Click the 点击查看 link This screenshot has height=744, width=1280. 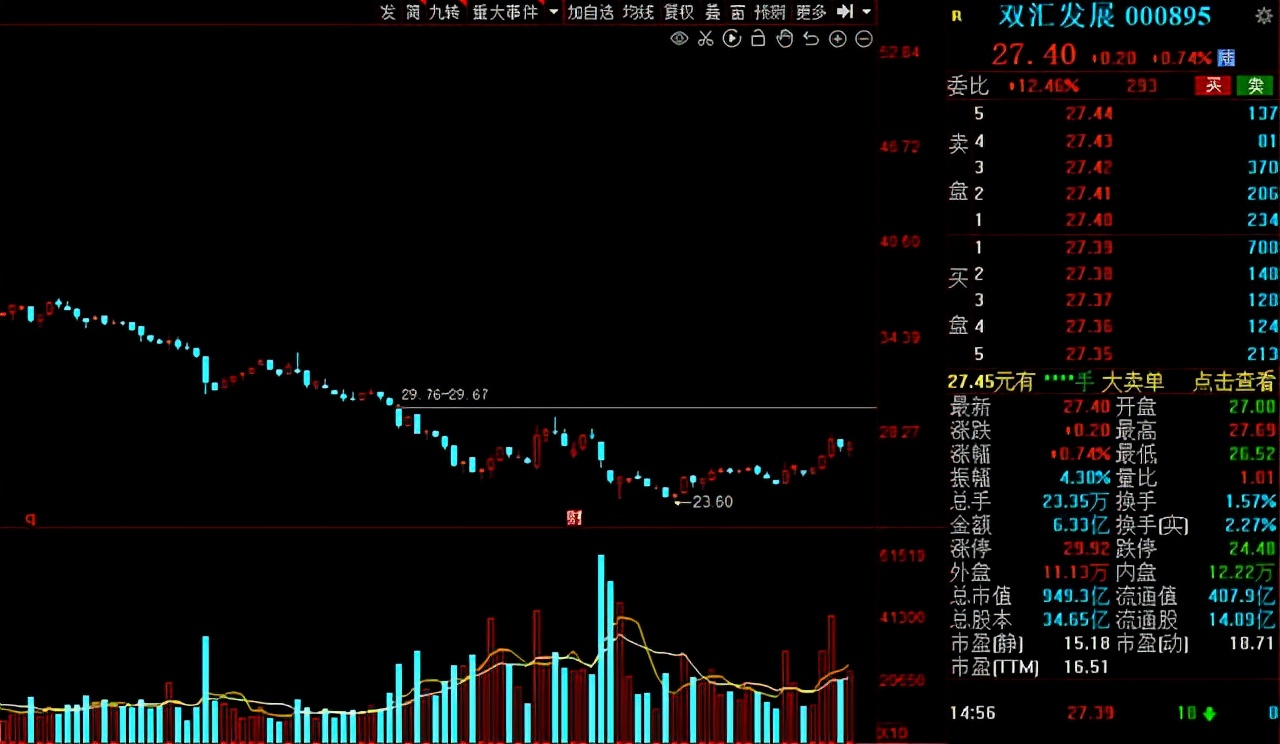point(1235,381)
